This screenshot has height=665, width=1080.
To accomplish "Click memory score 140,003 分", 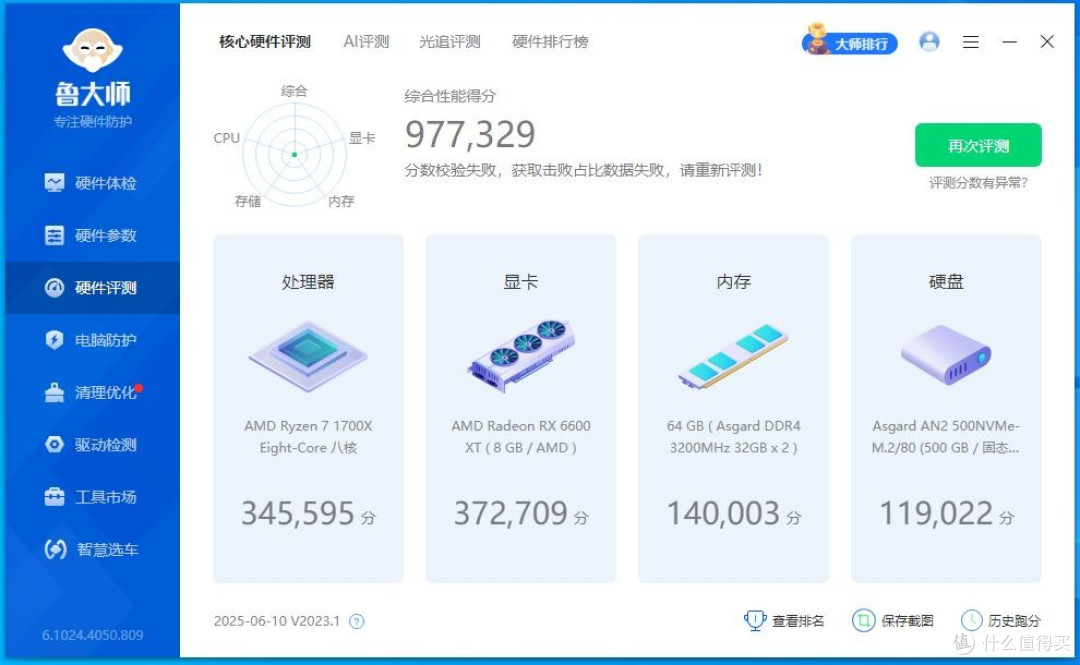I will pos(734,513).
